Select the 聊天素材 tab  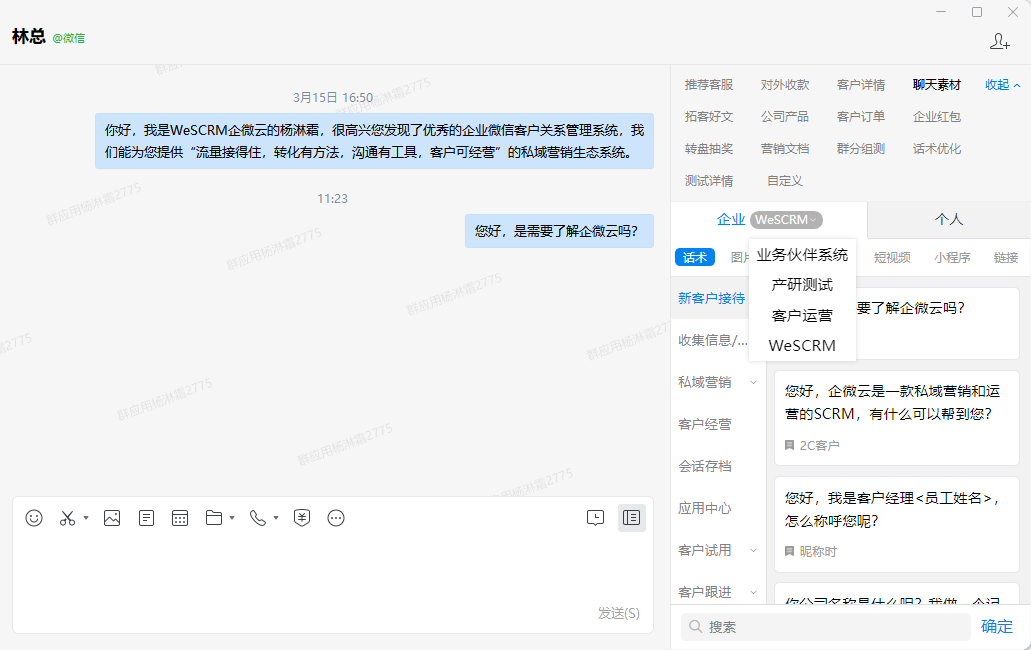937,85
